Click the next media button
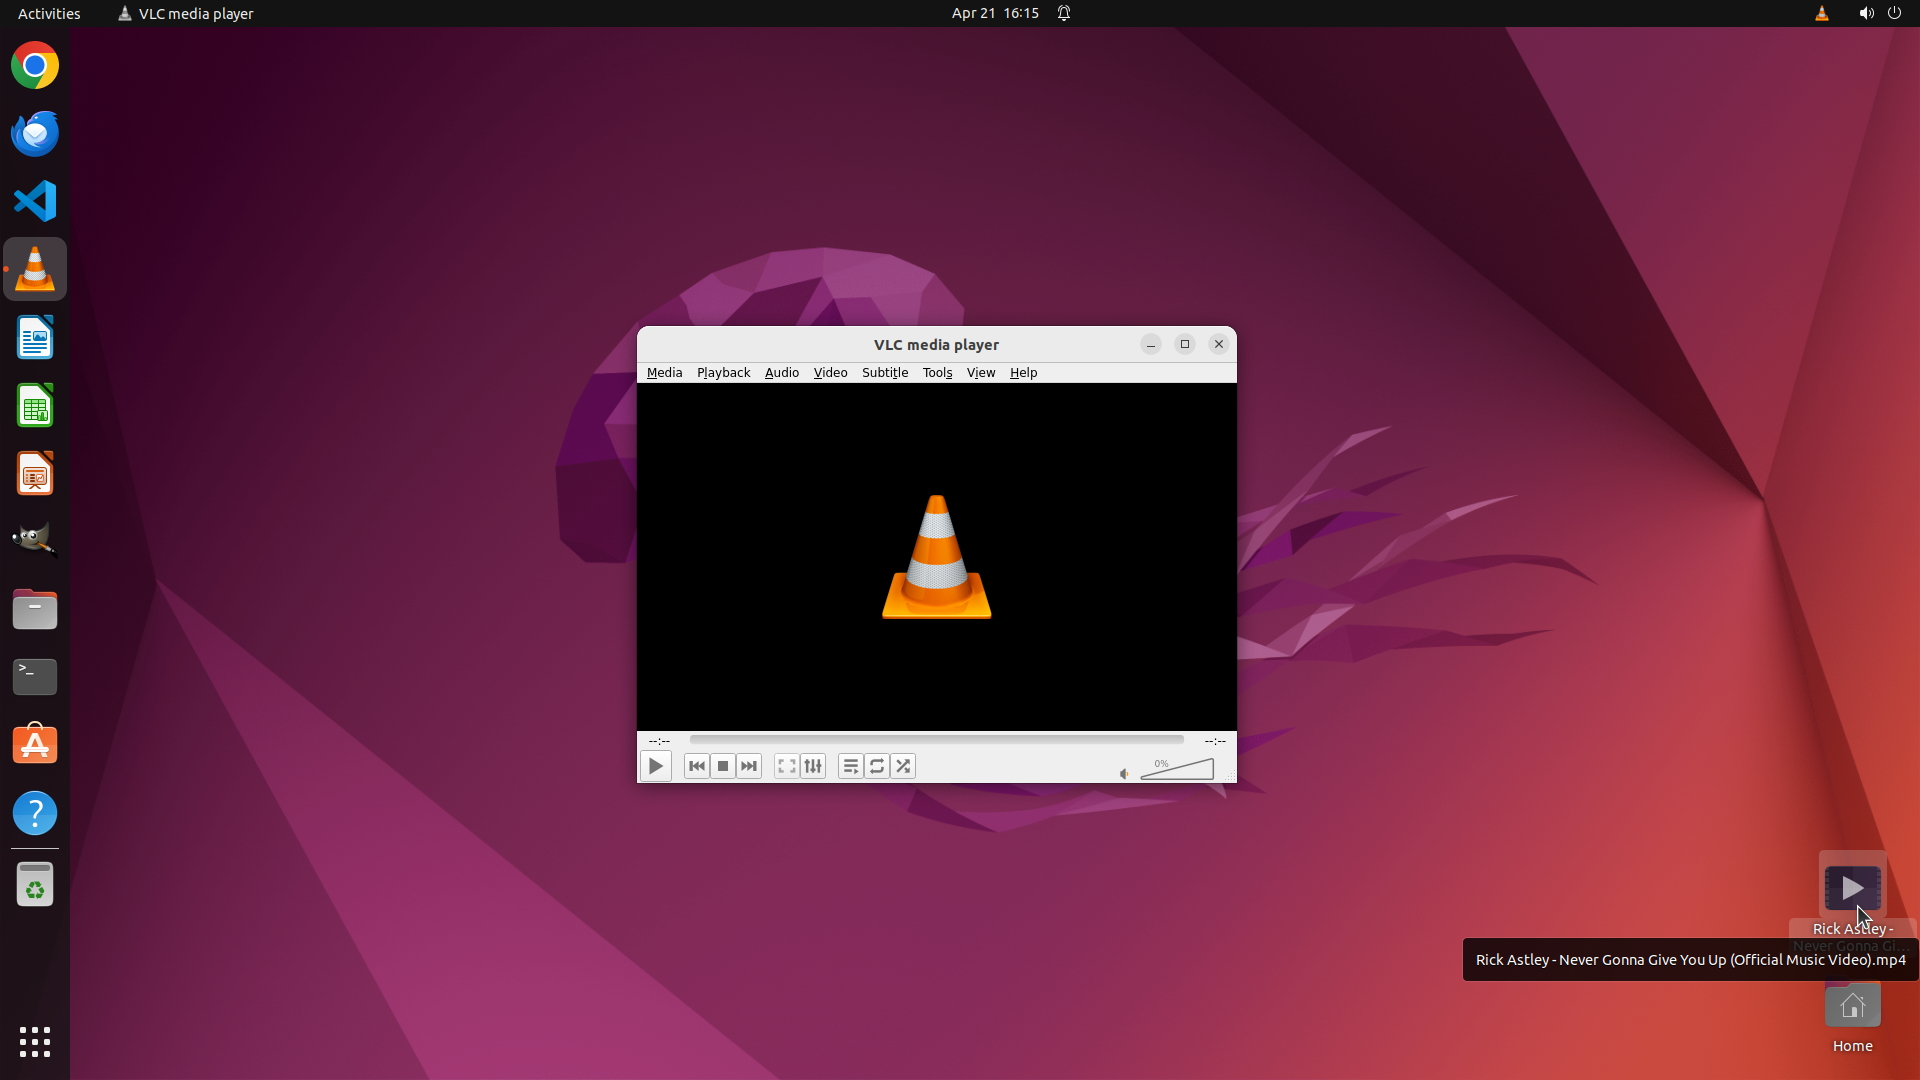The image size is (1920, 1080). click(x=749, y=766)
